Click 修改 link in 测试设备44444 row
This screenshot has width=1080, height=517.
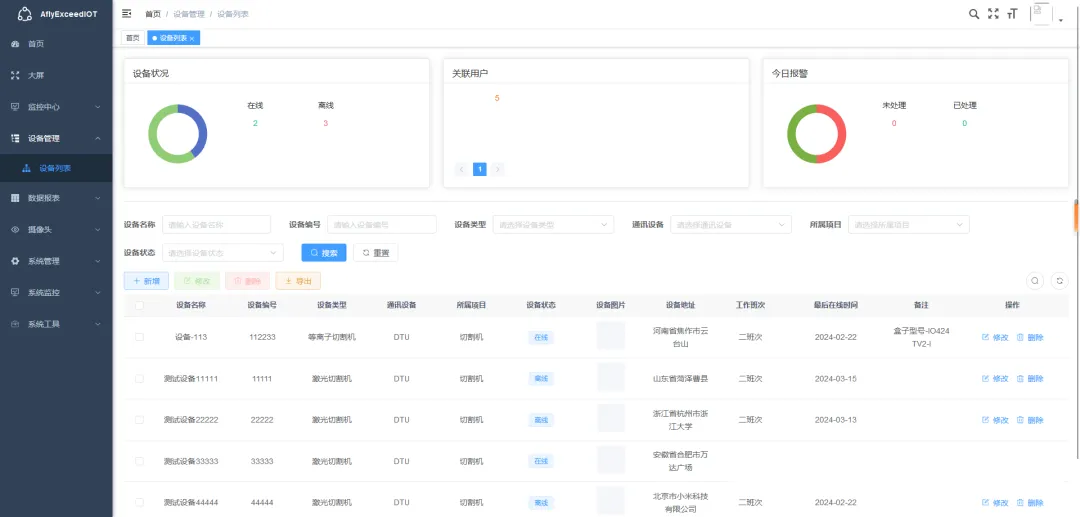[995, 503]
